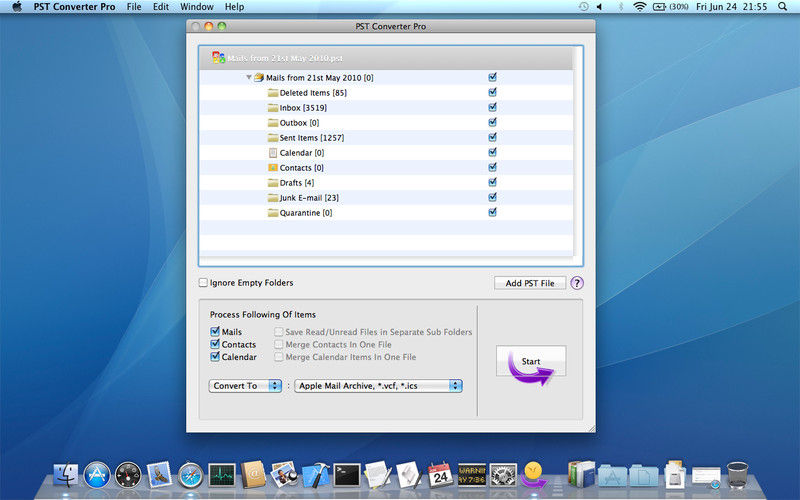The image size is (800, 500).
Task: Click the PST file header row
Action: (x=386, y=58)
